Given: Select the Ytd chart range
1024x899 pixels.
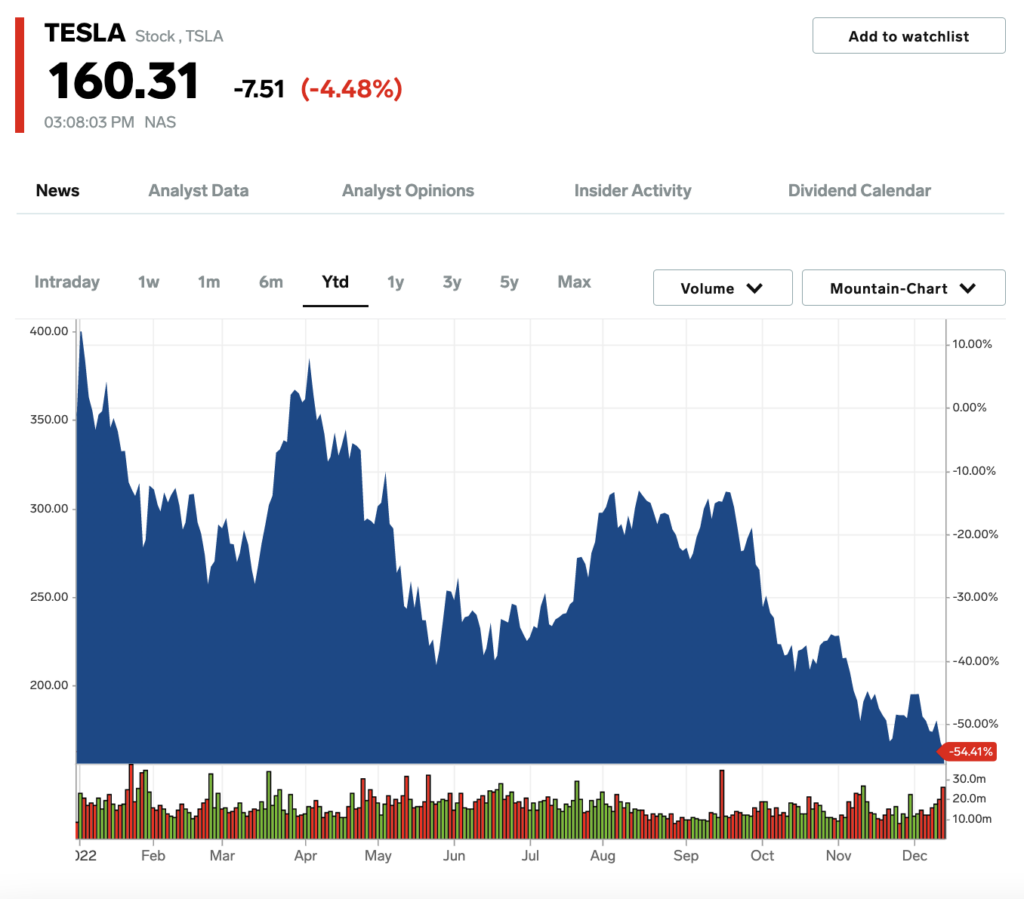Looking at the screenshot, I should coord(335,282).
